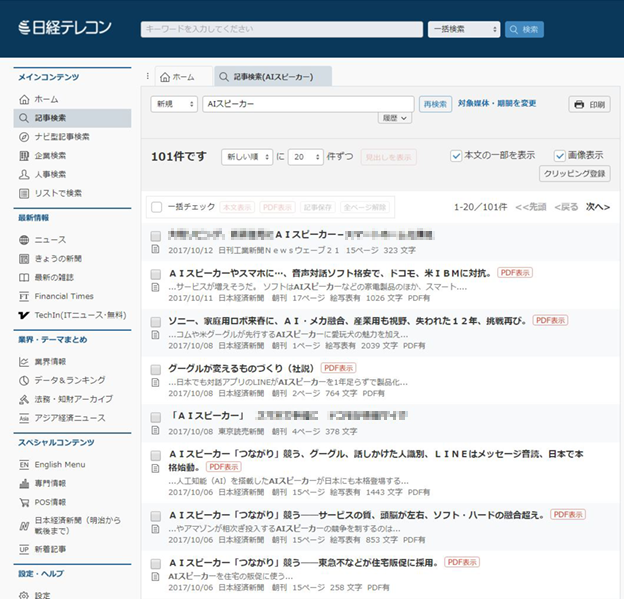Click the 印刷 button
The width and height of the screenshot is (624, 599).
589,104
